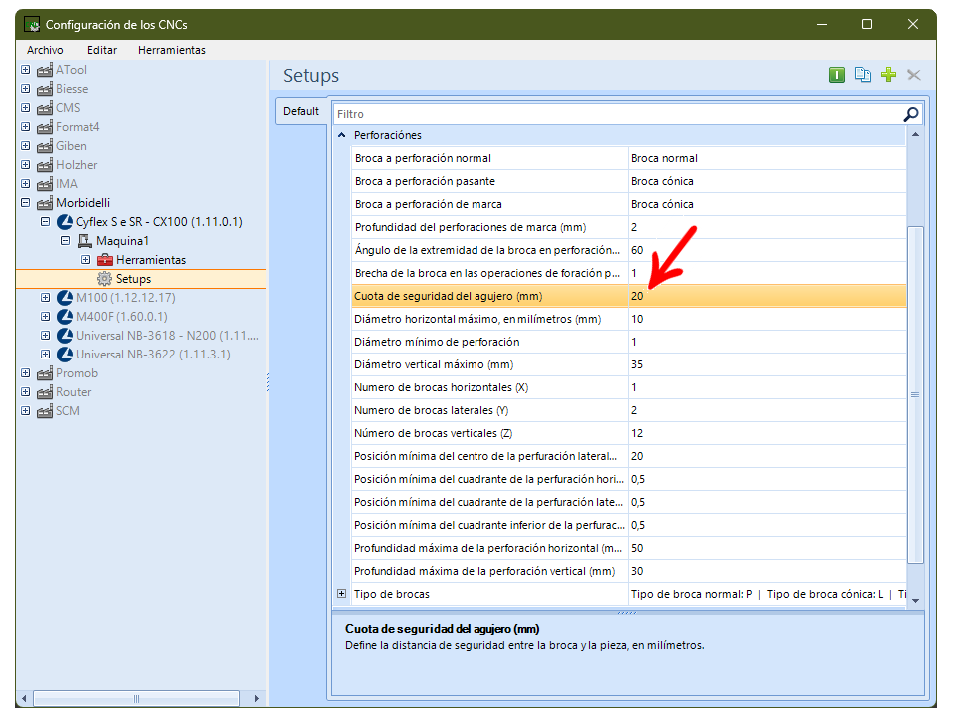Image resolution: width=953 pixels, height=726 pixels.
Task: Click the Biesse factory icon
Action: pyautogui.click(x=45, y=89)
